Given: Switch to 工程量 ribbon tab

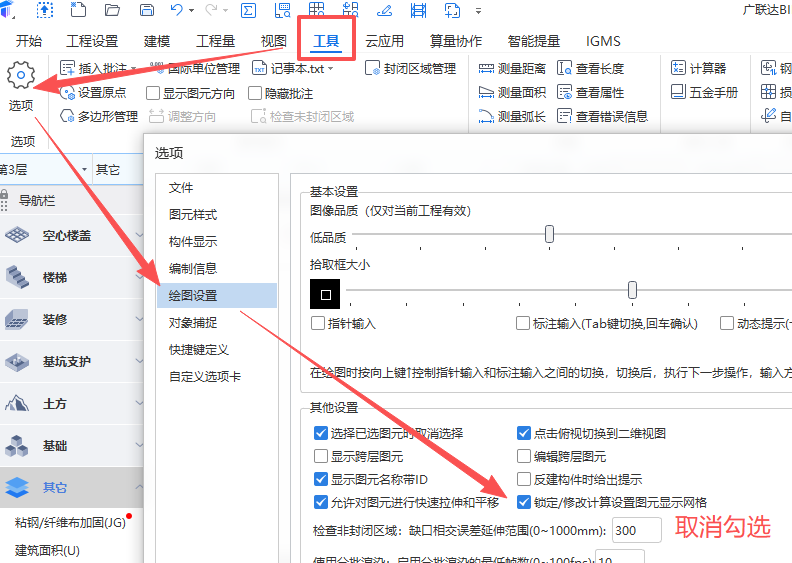Looking at the screenshot, I should (x=216, y=41).
